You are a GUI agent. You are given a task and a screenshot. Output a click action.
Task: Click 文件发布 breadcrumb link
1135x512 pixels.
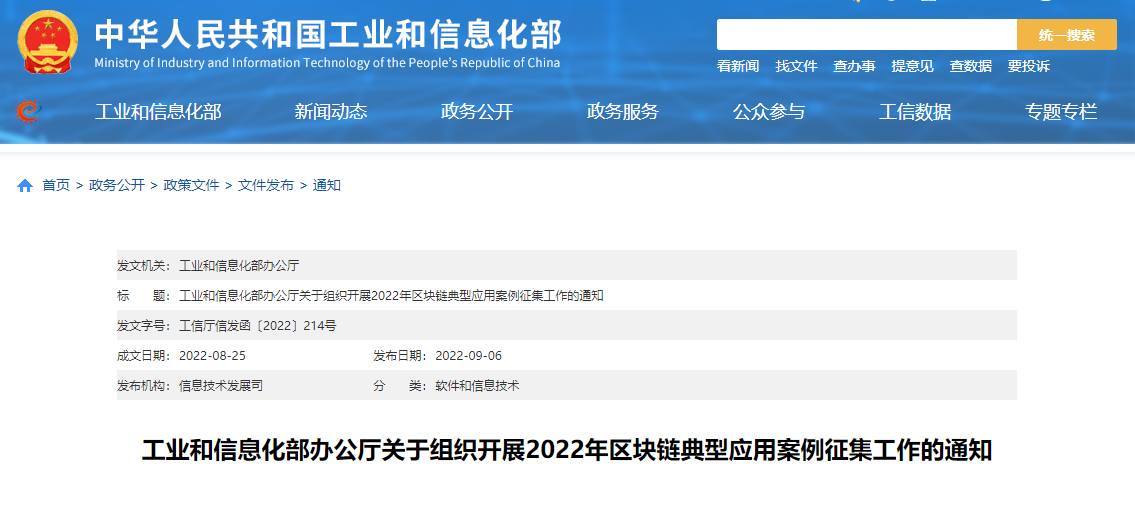coord(266,186)
